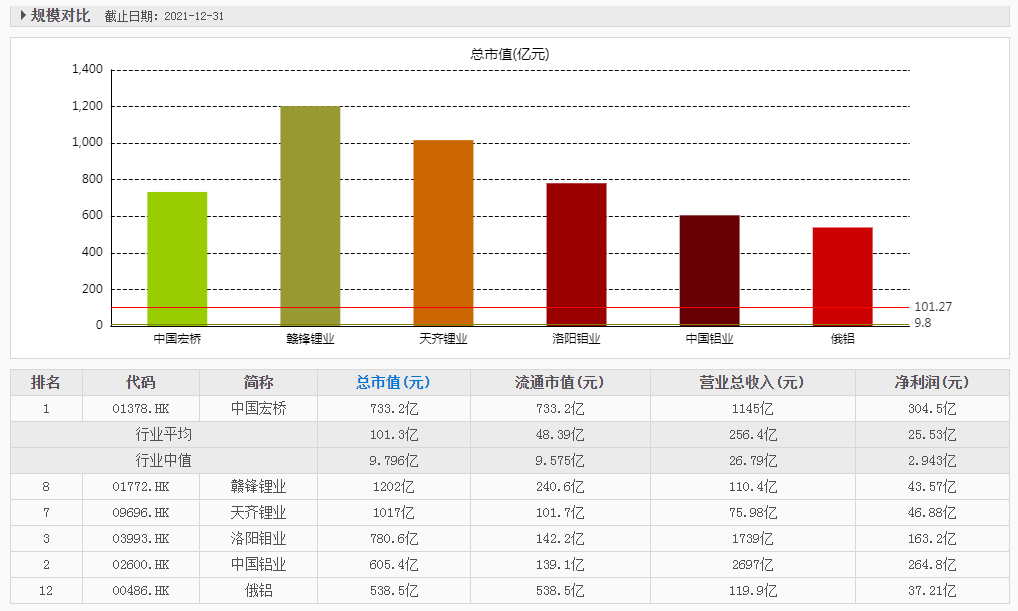1018x611 pixels.
Task: Click stock code 02600.HK
Action: [x=140, y=564]
